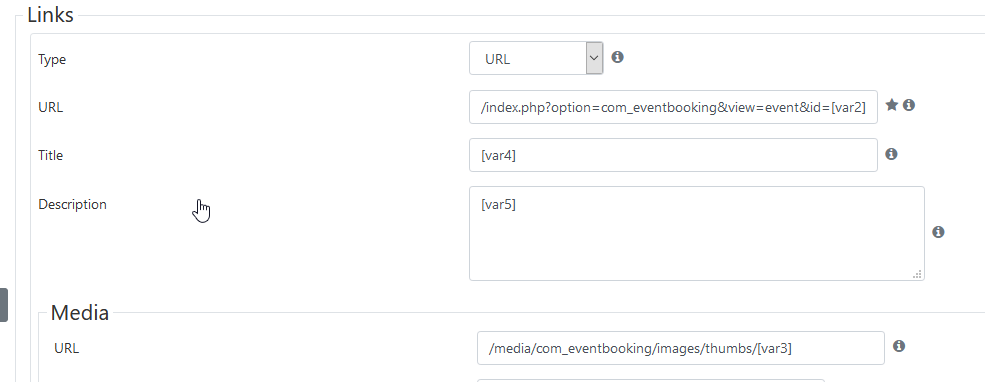Click the info icon beside Title field
985x382 pixels.
[891, 154]
